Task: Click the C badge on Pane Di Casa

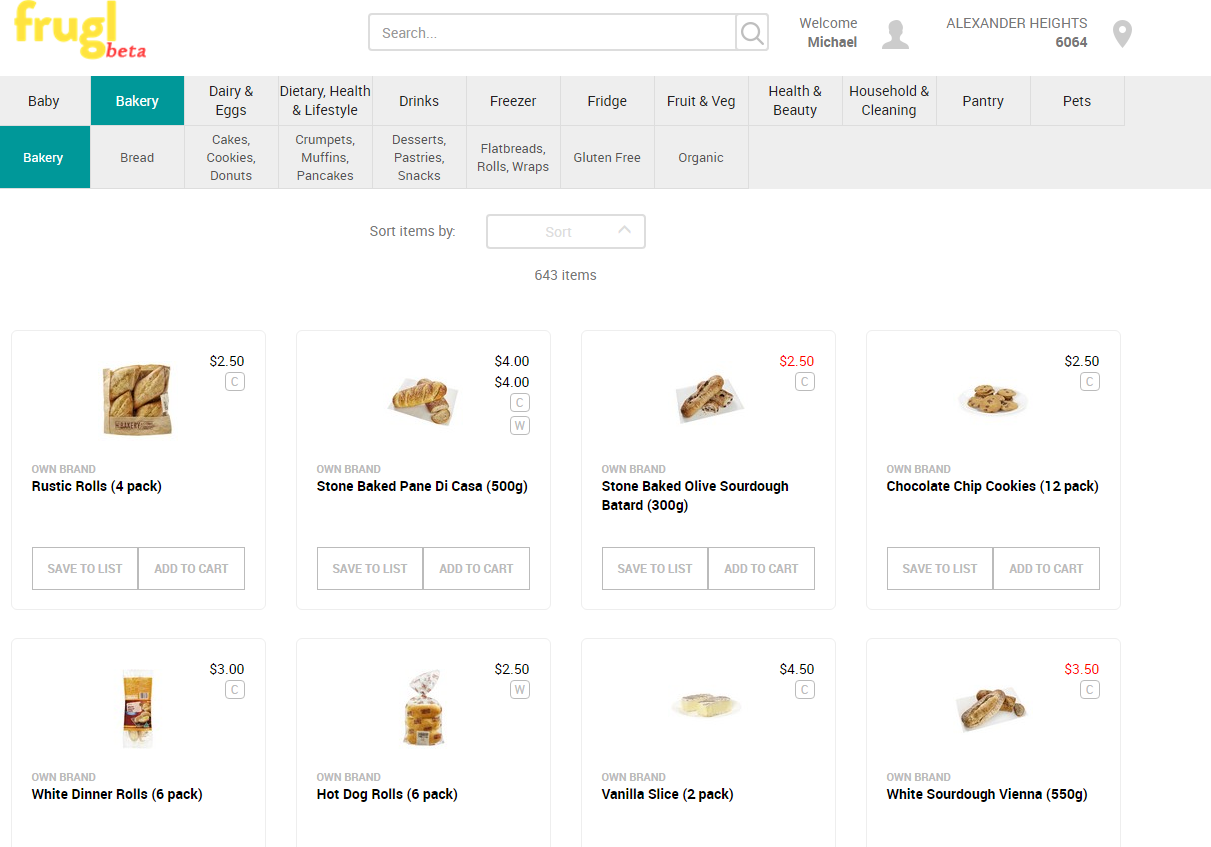Action: [x=520, y=403]
